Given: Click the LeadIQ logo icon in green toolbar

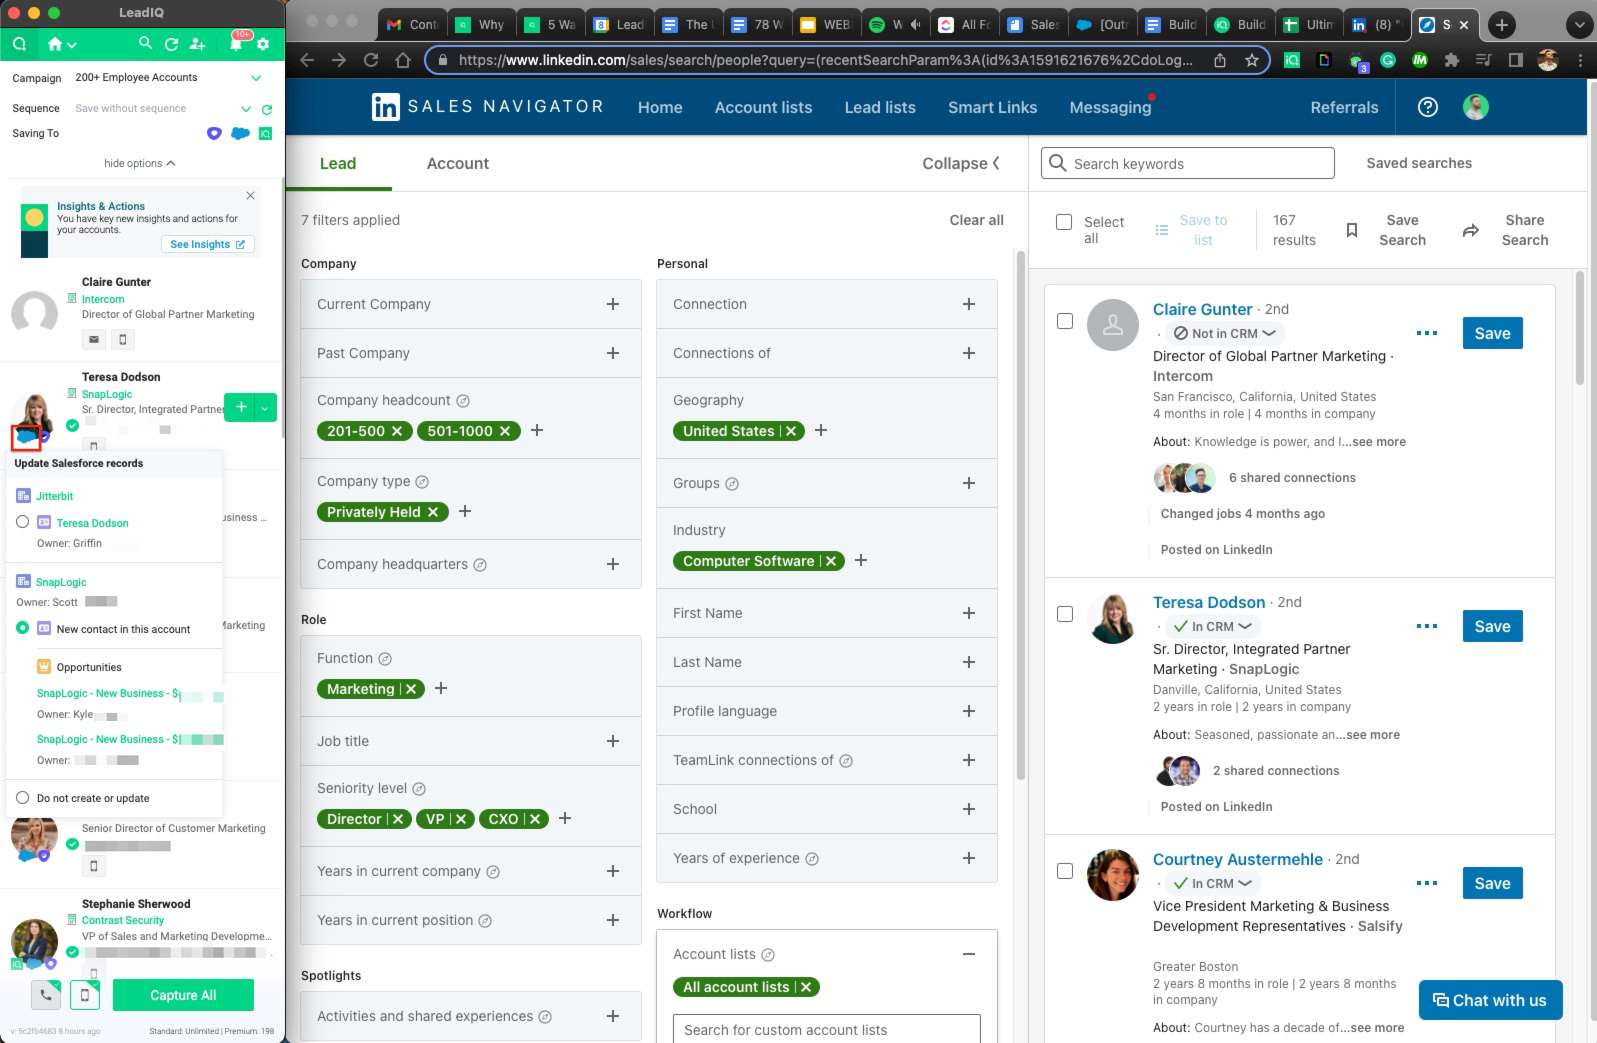Looking at the screenshot, I should pyautogui.click(x=19, y=44).
